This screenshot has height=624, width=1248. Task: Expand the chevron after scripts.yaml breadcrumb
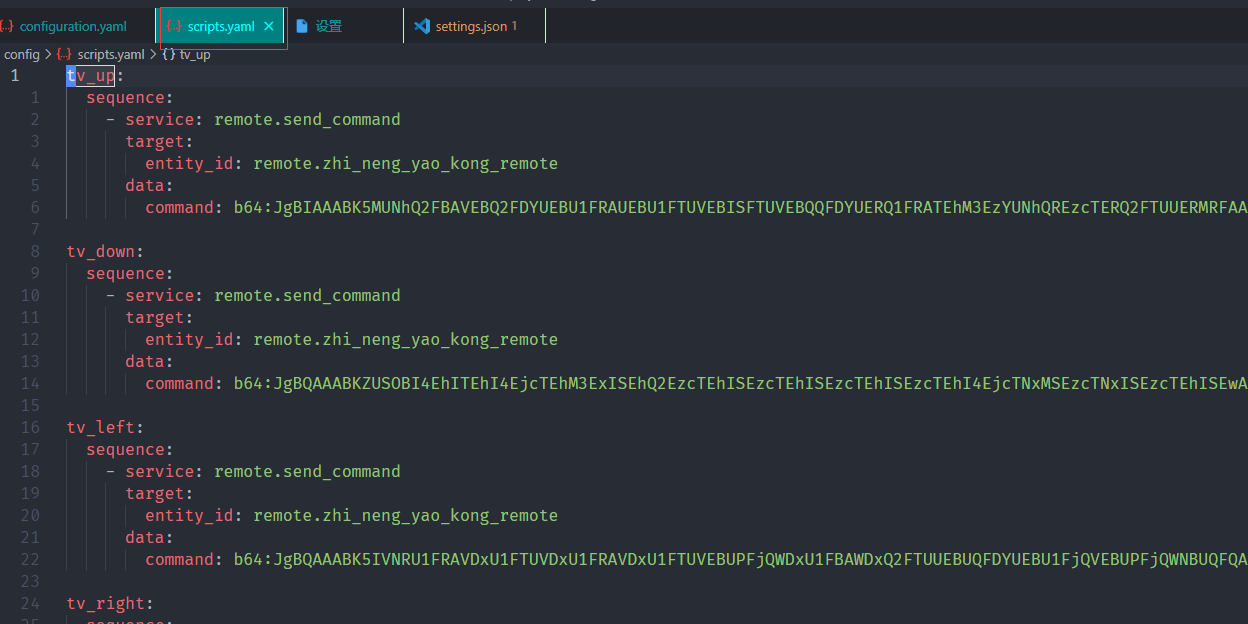click(x=153, y=54)
